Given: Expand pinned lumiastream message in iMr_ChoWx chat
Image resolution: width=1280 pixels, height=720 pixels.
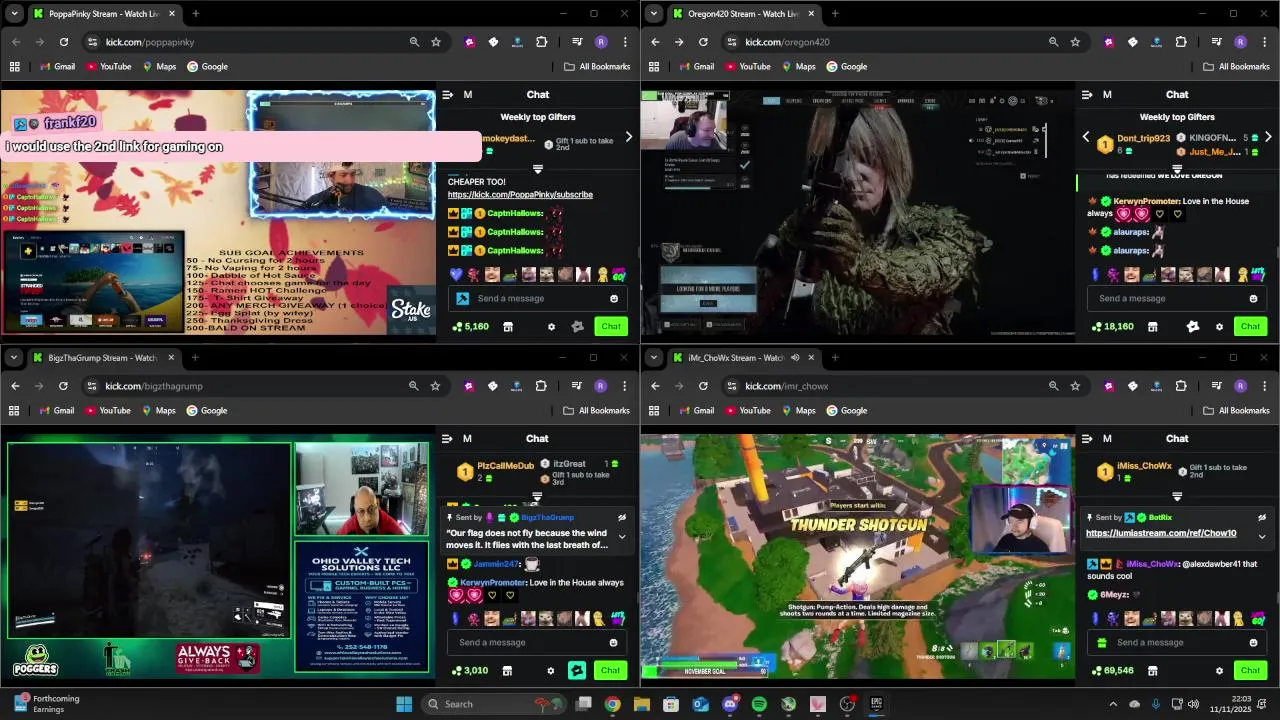Looking at the screenshot, I should [1261, 536].
